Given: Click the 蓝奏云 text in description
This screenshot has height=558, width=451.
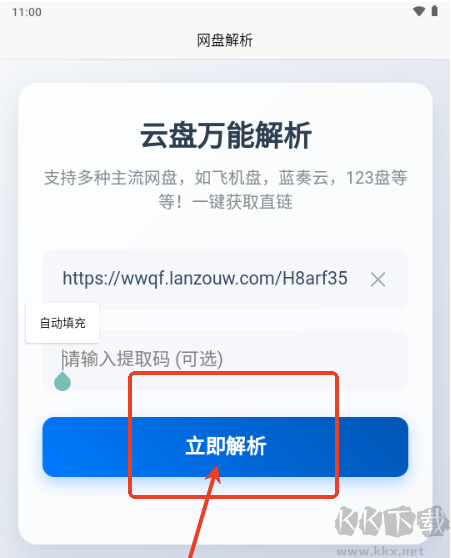Looking at the screenshot, I should (x=303, y=177).
